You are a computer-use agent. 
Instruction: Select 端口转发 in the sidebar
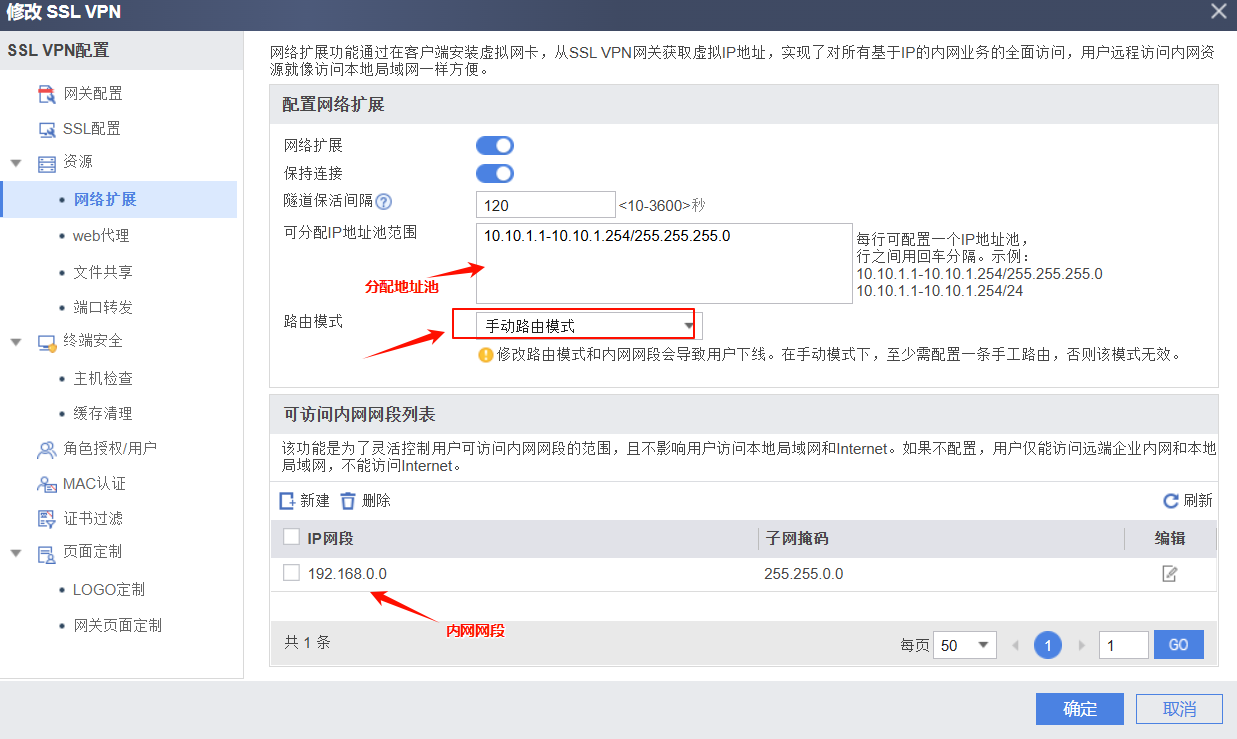pos(103,307)
